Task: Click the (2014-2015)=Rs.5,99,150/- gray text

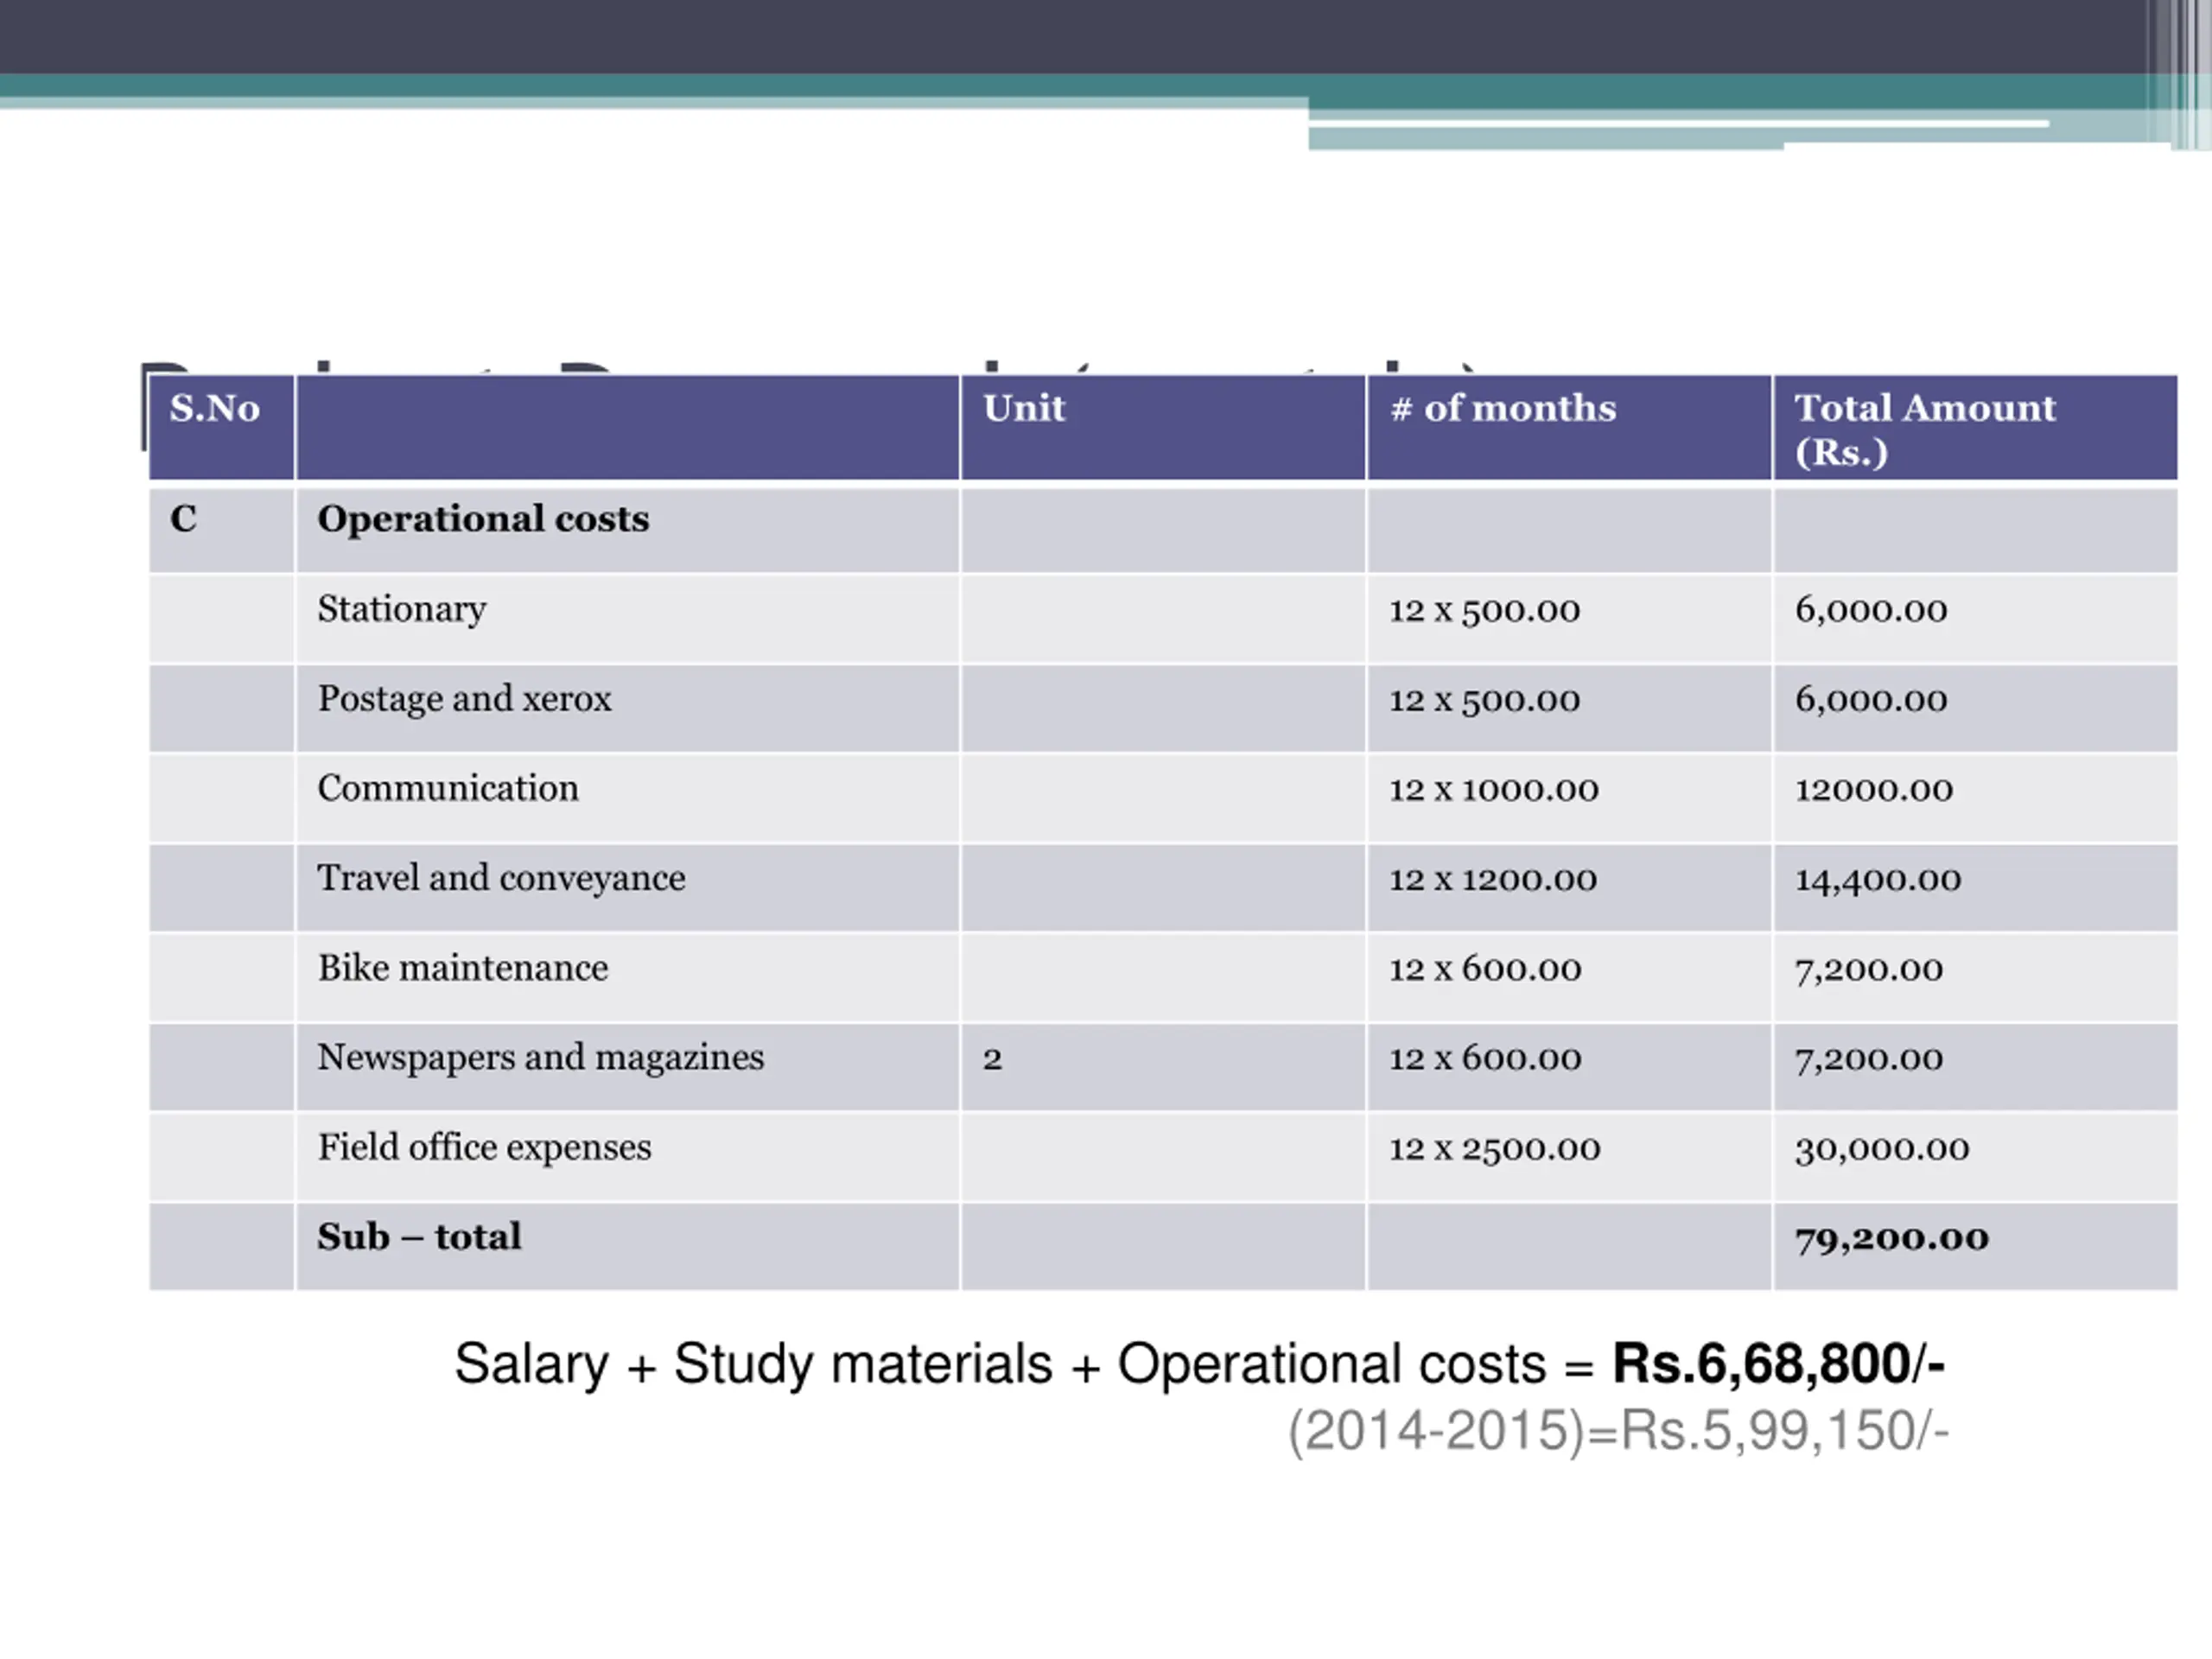Action: (1618, 1430)
